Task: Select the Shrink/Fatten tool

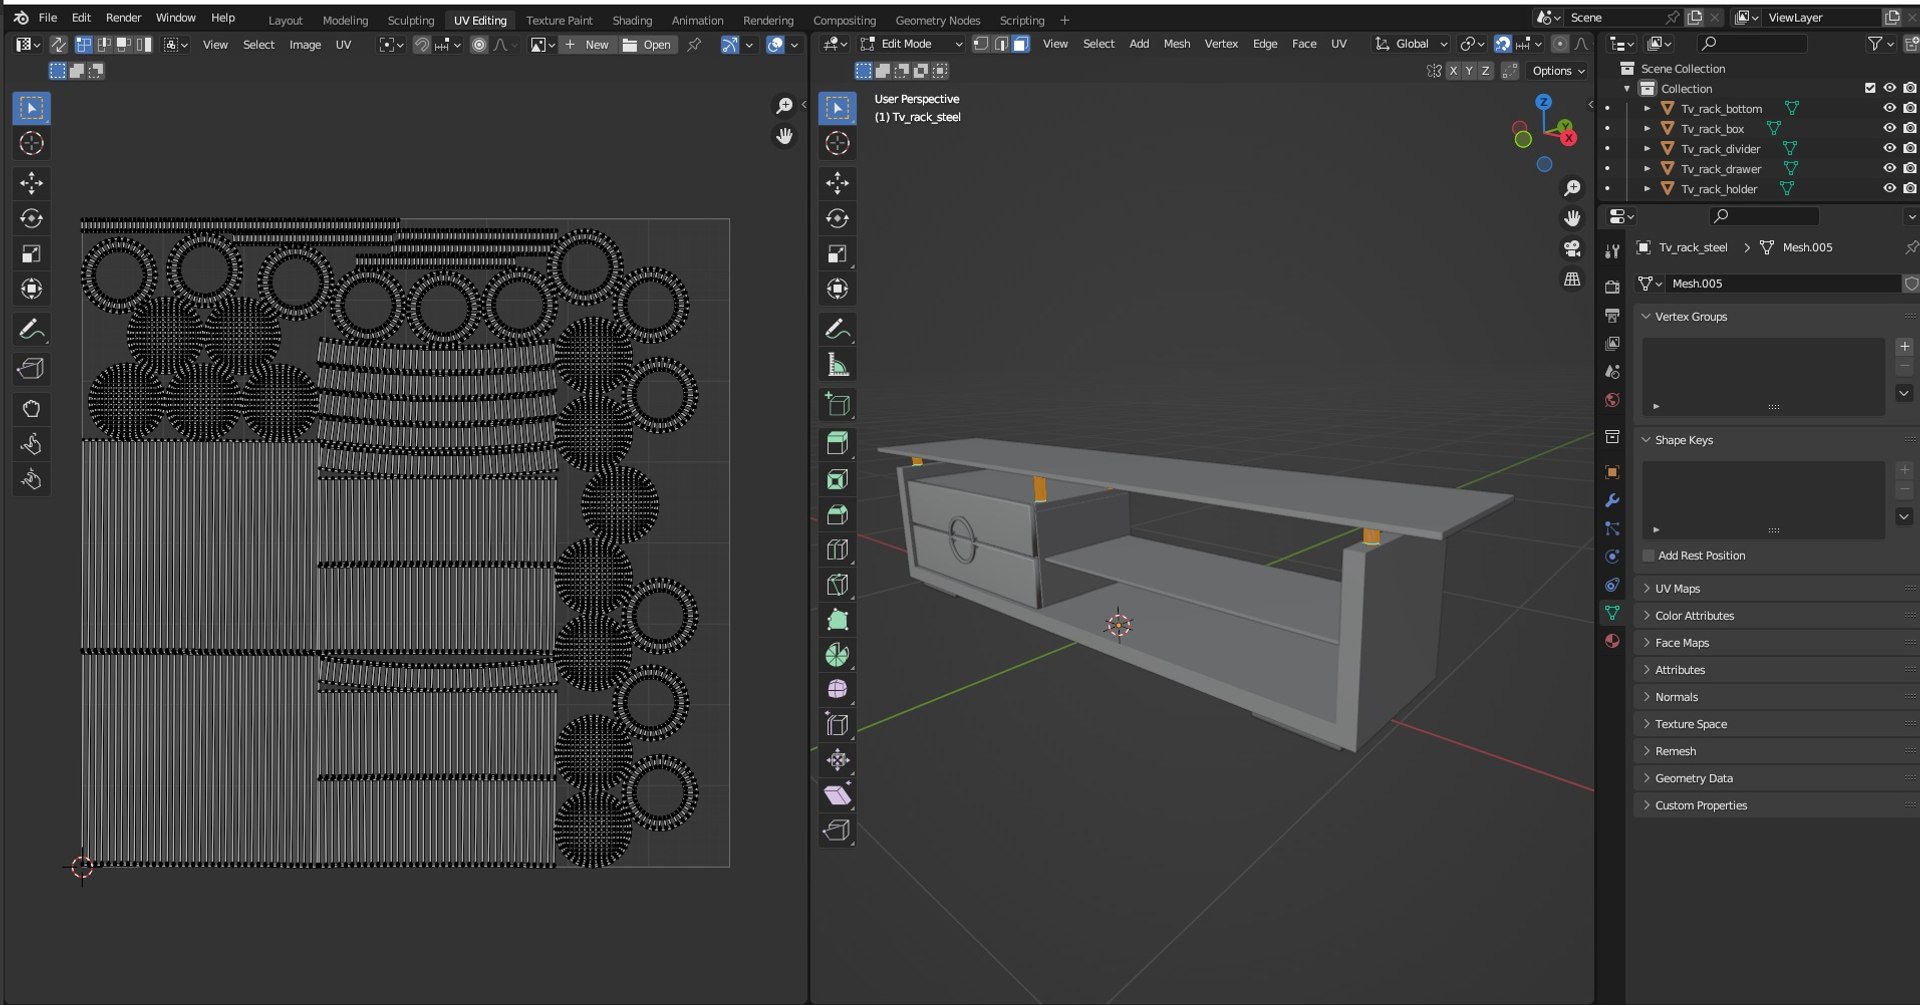Action: [837, 760]
